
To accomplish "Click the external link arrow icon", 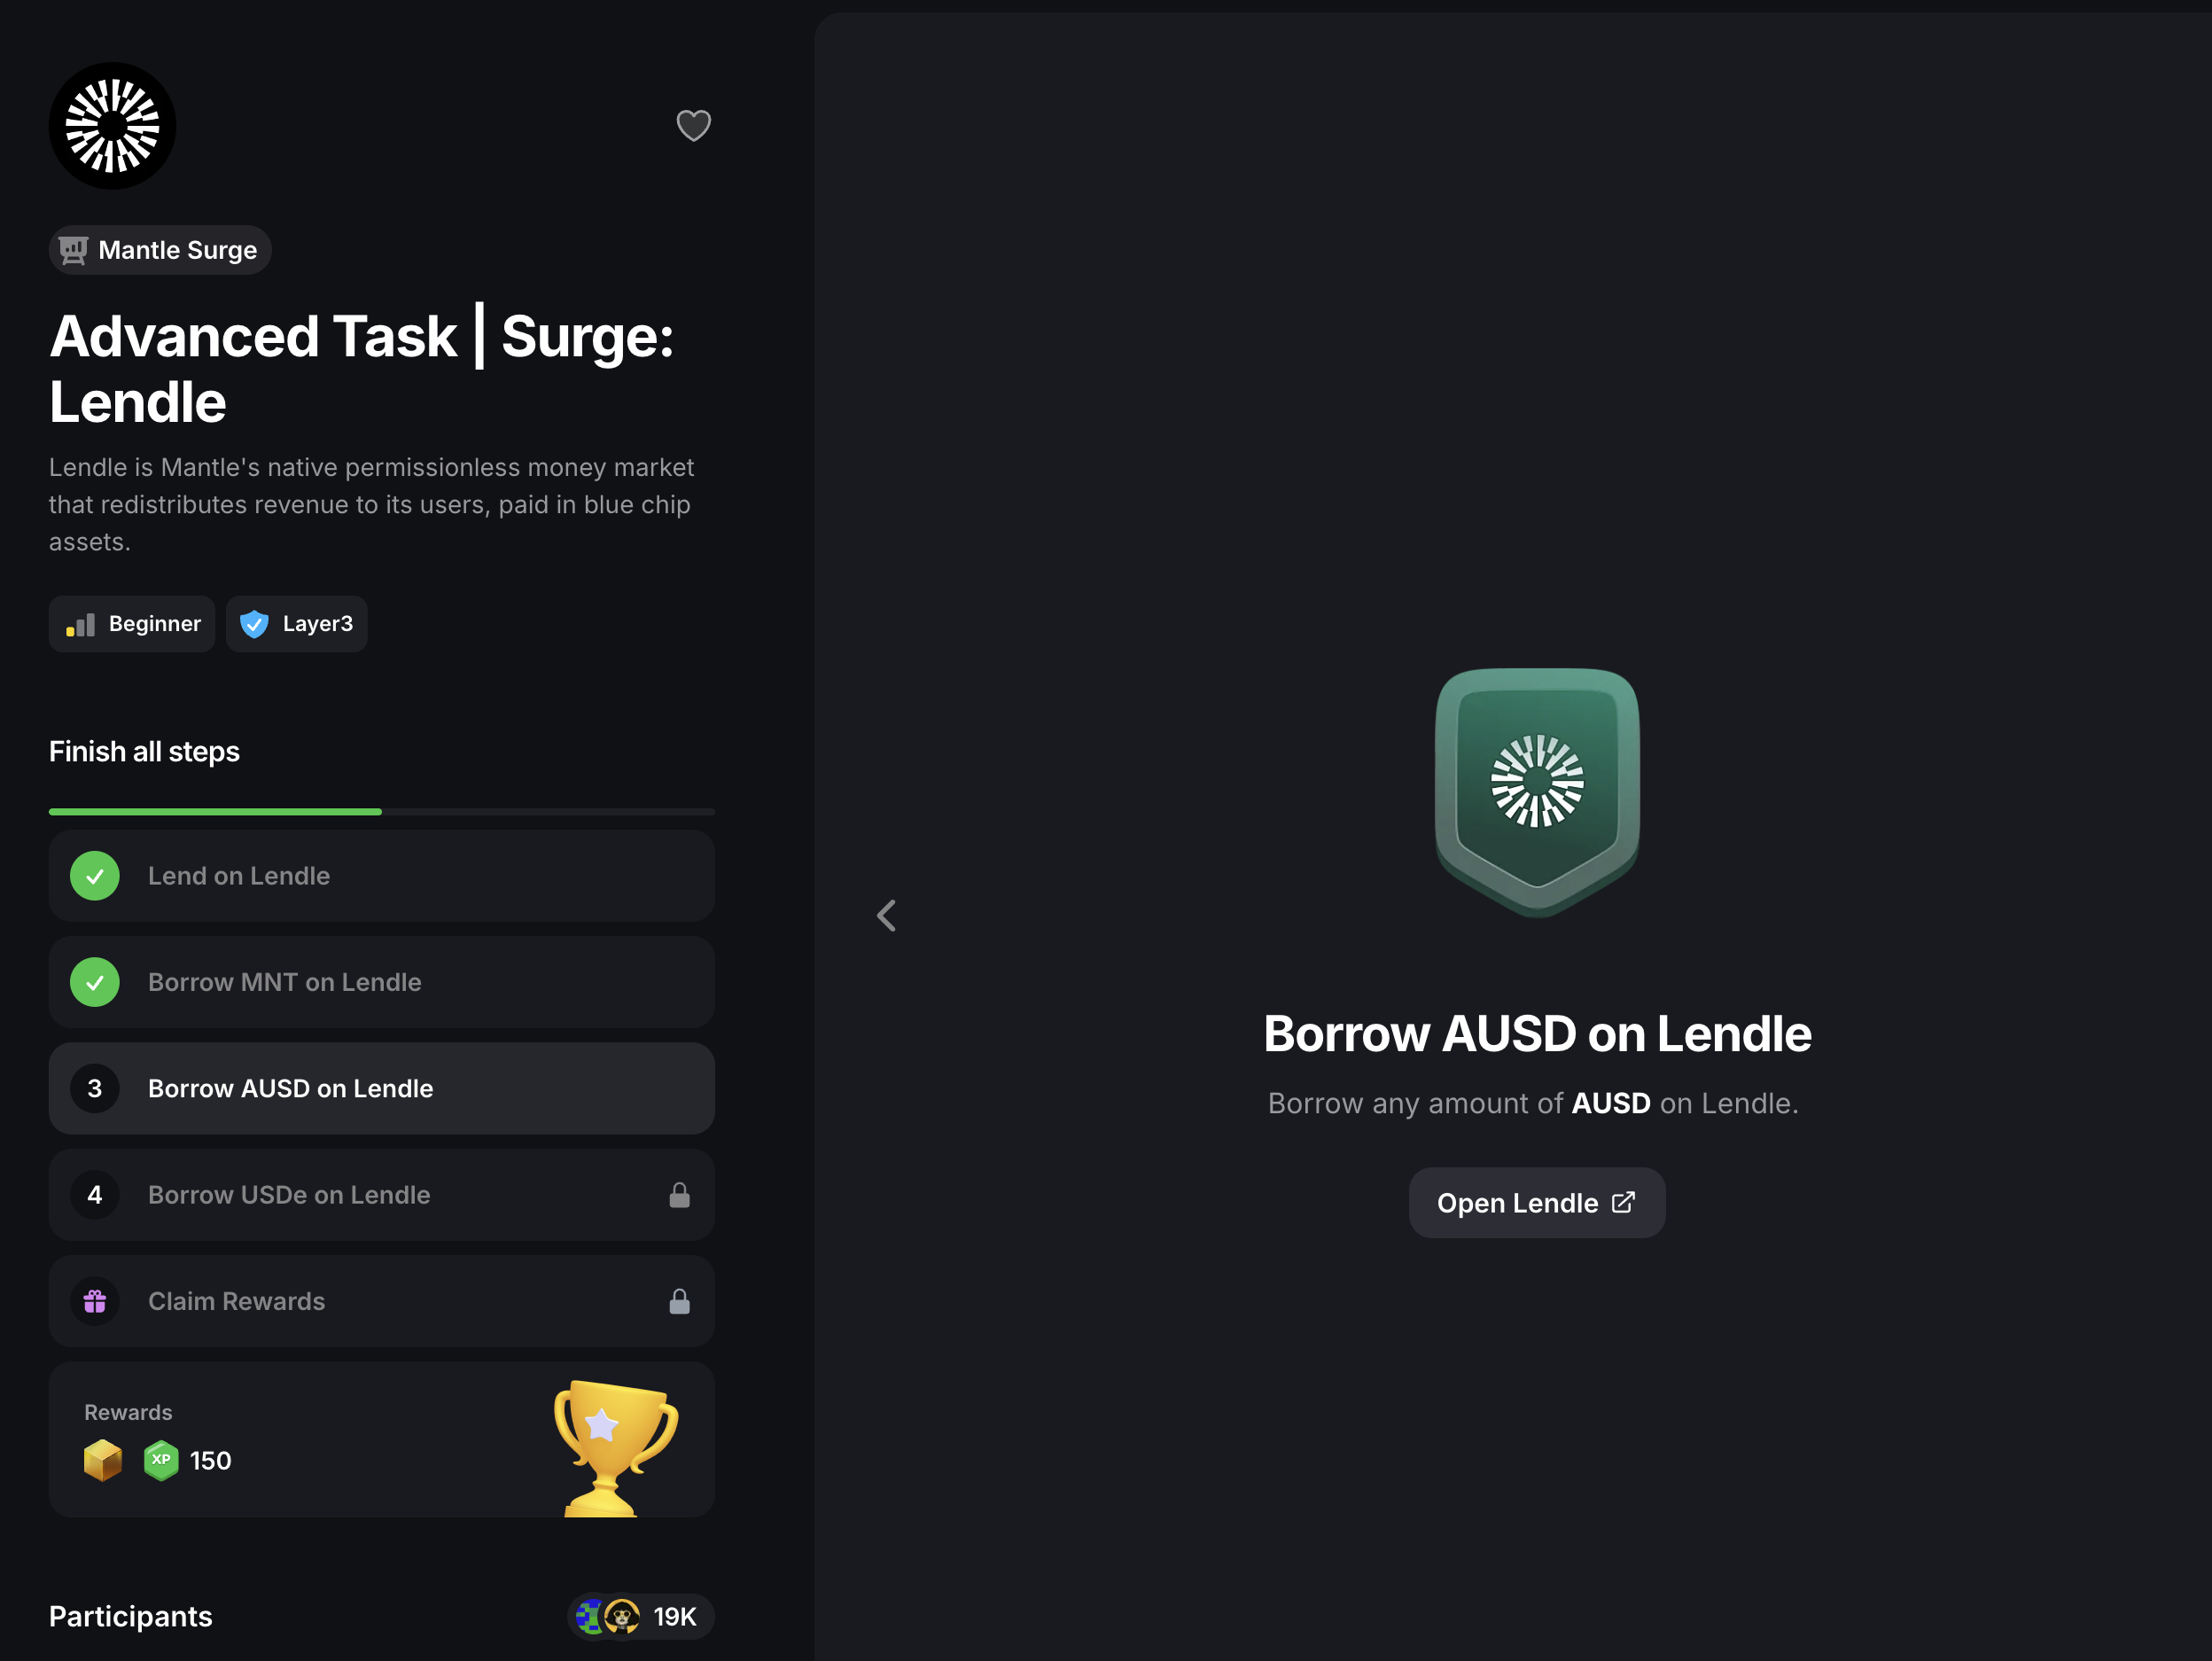I will click(1623, 1202).
